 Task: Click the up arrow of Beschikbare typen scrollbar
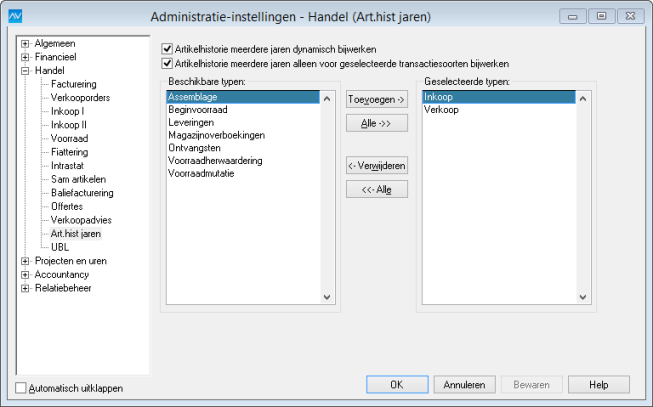tap(327, 99)
